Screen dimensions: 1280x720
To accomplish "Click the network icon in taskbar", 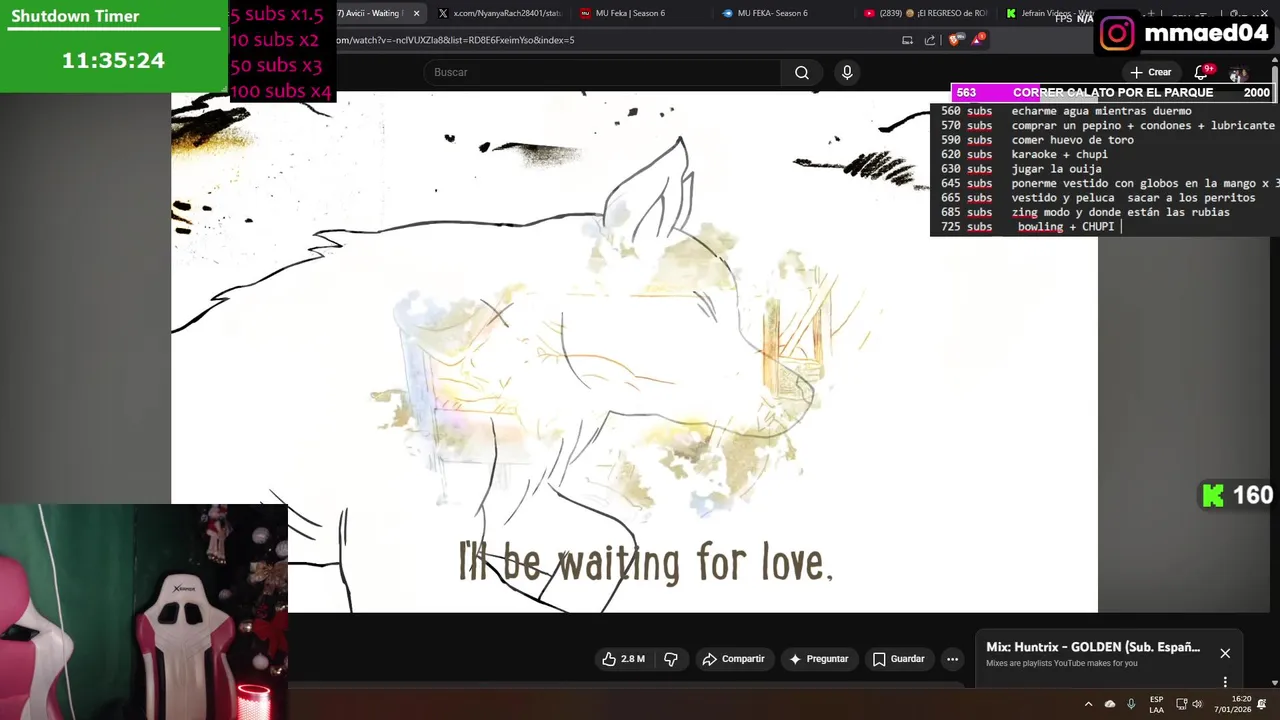I will pyautogui.click(x=1181, y=704).
